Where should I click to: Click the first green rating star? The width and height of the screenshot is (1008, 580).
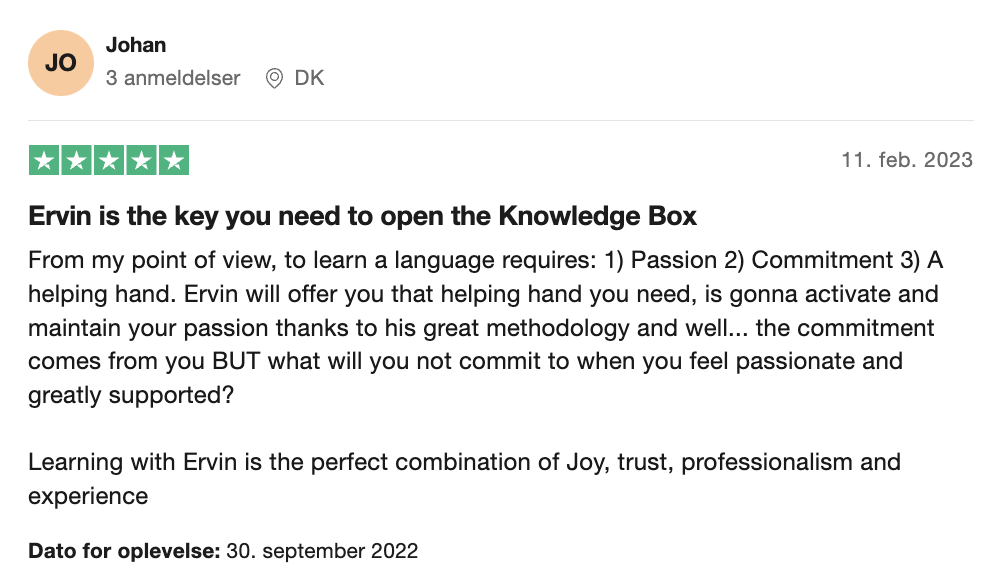pos(44,160)
